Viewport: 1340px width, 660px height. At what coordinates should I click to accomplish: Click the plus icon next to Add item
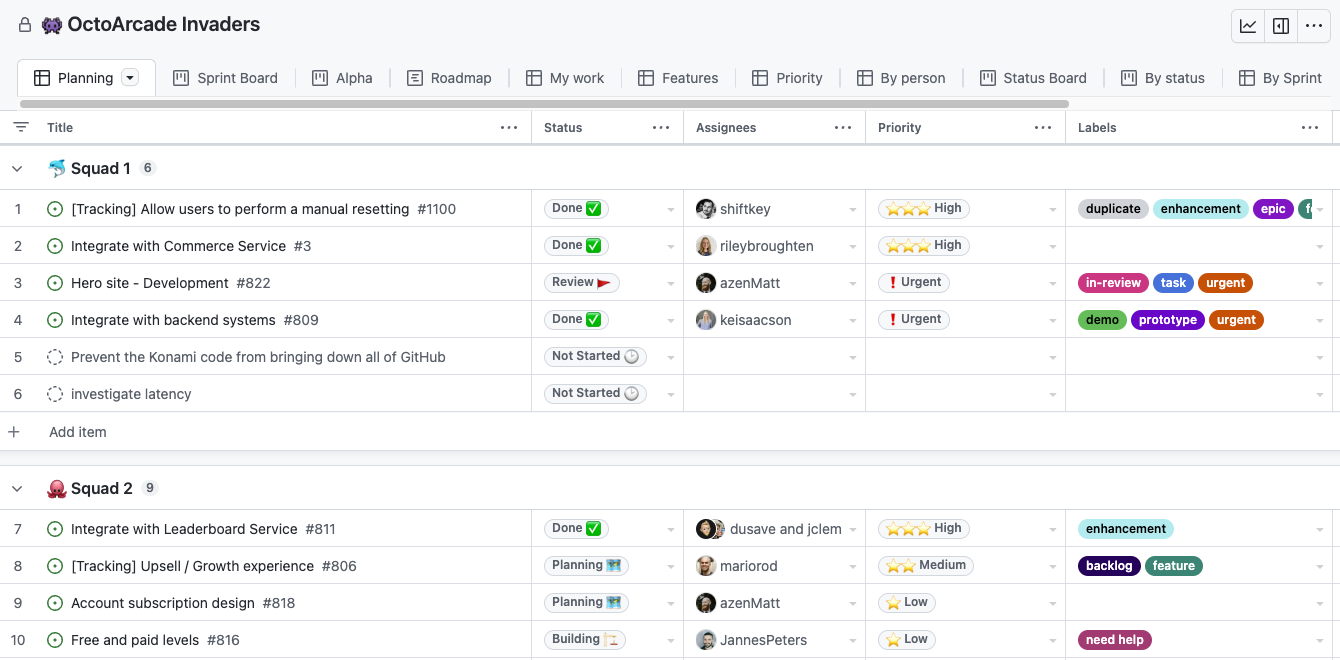click(14, 432)
